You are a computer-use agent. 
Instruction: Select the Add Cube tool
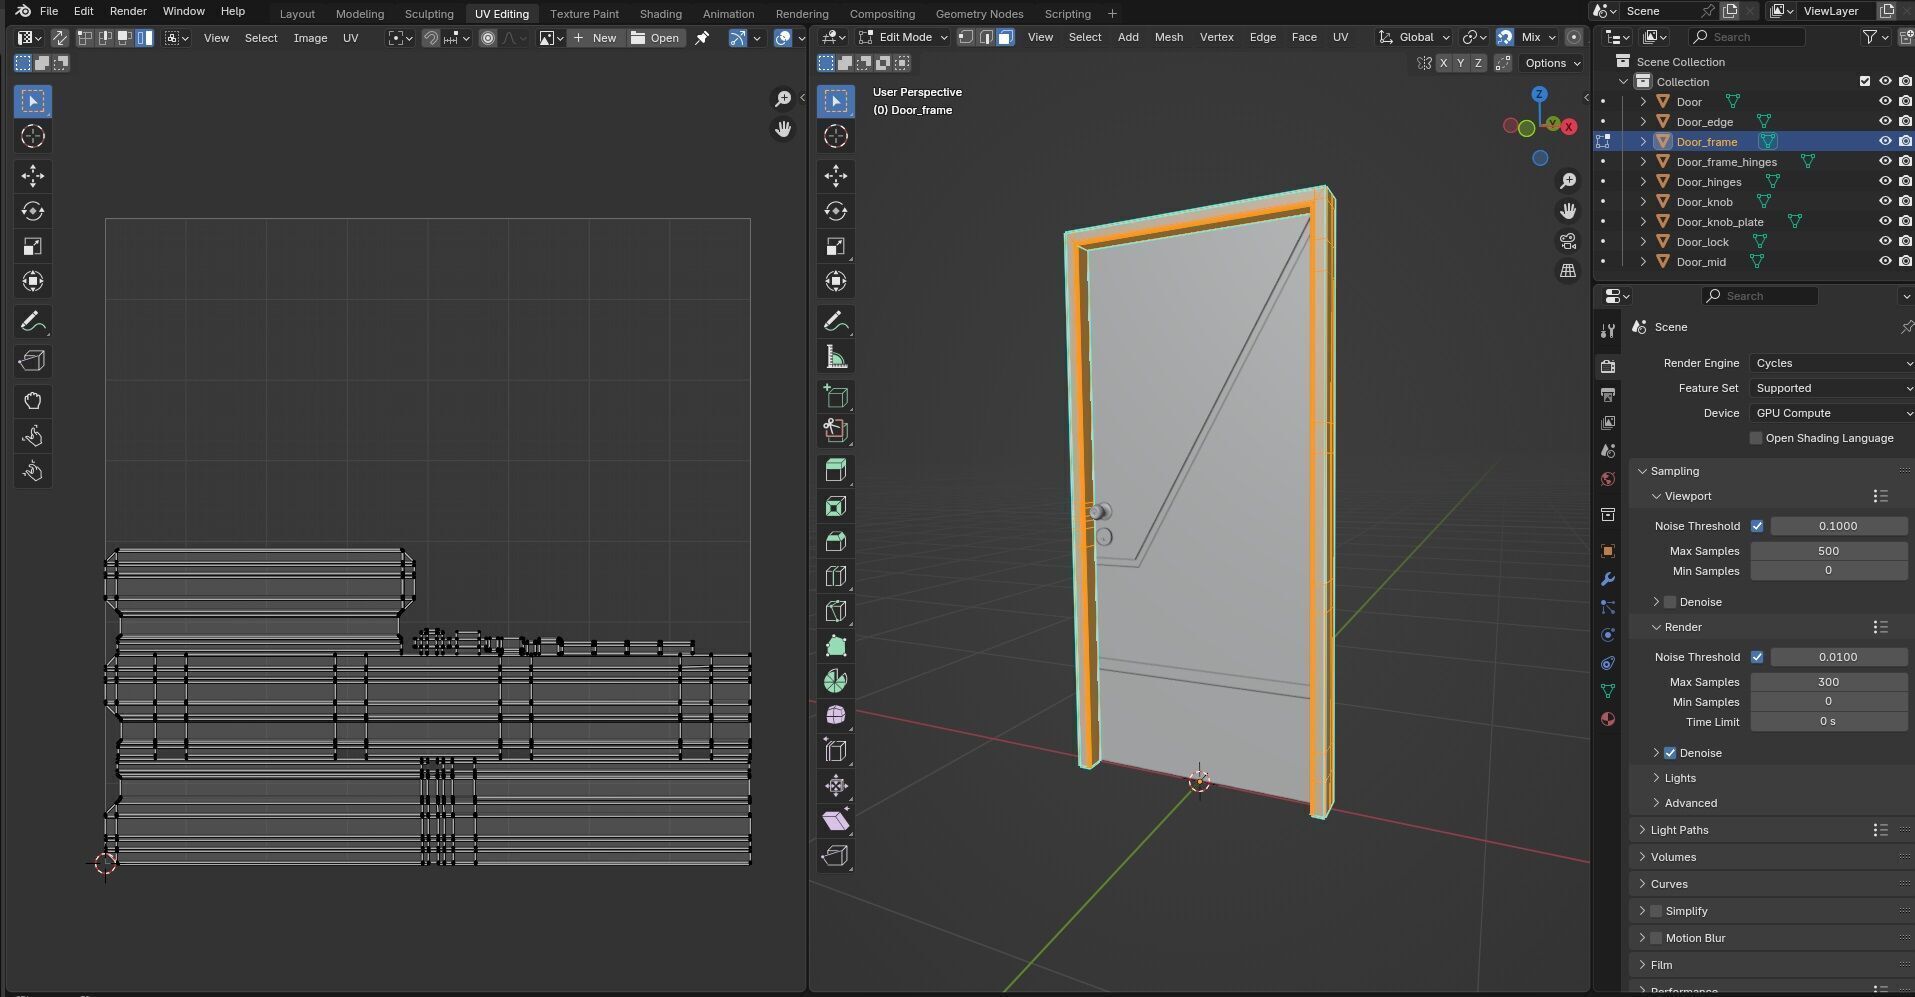836,396
